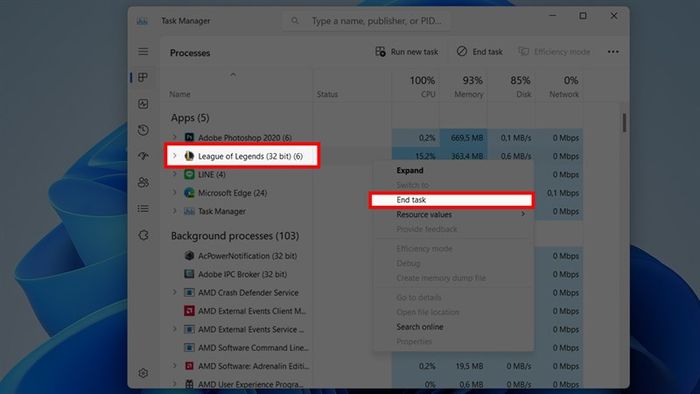Open the Services sidebar icon
This screenshot has height=394, width=700.
pos(143,235)
